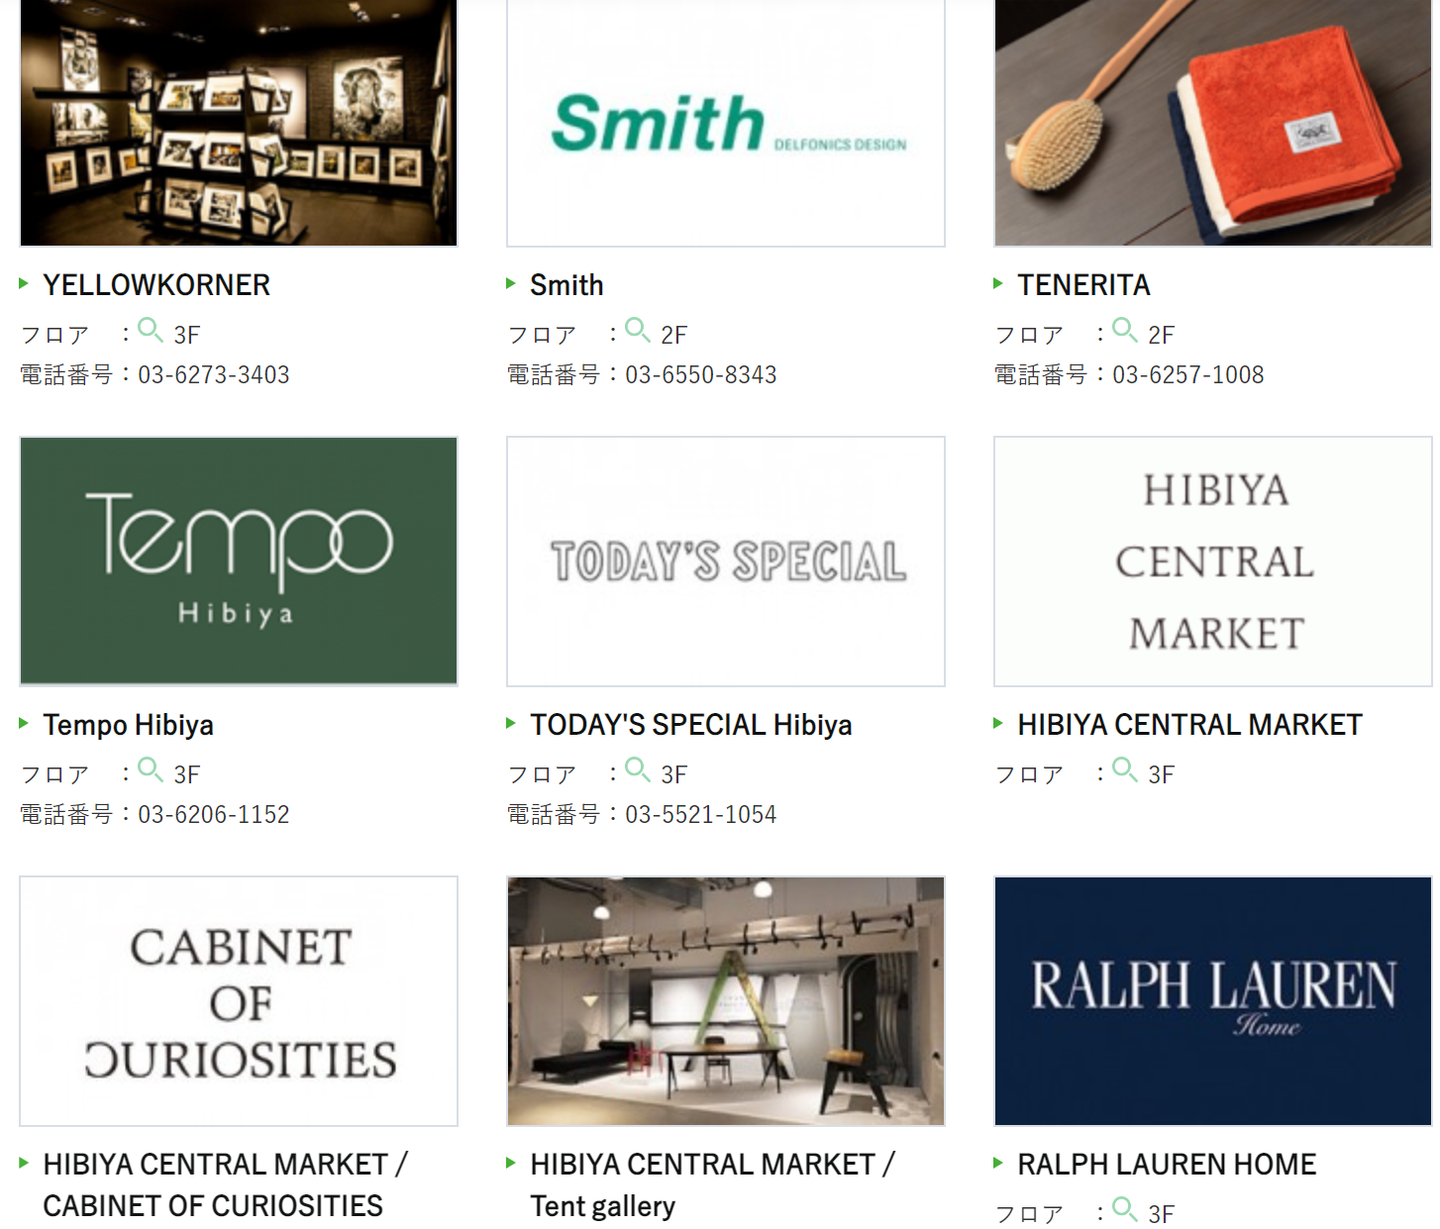Click magnifier icon under HIBIYA CENTRAL MARKET

[1125, 770]
